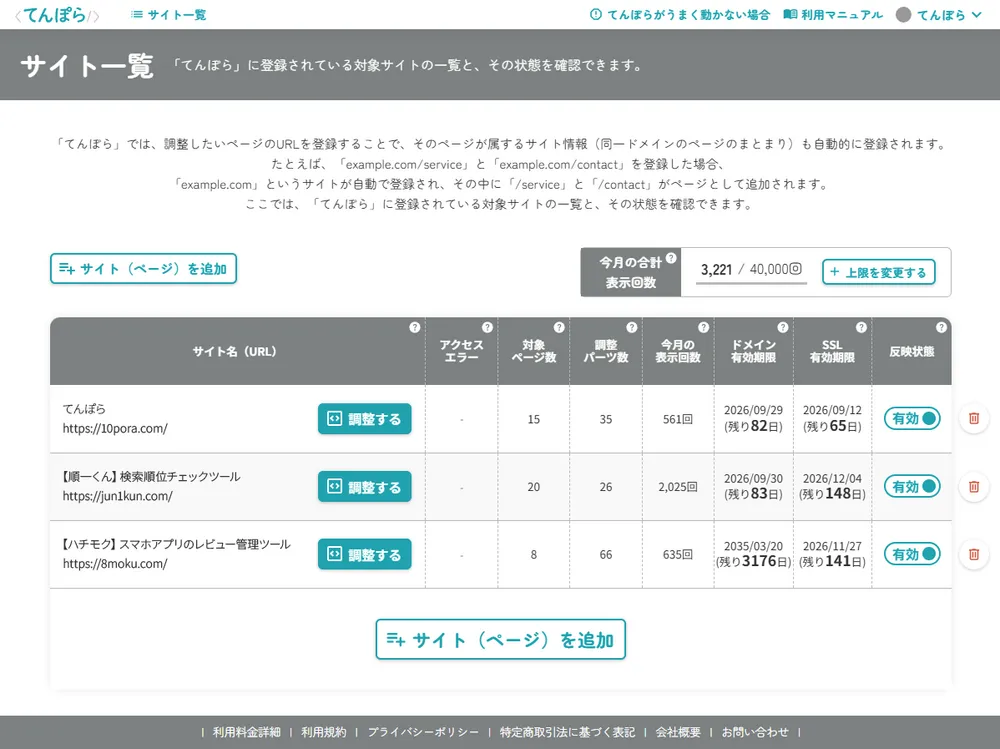Open てんぽらがうまく動かない場合 help link
This screenshot has width=1000, height=749.
[680, 15]
